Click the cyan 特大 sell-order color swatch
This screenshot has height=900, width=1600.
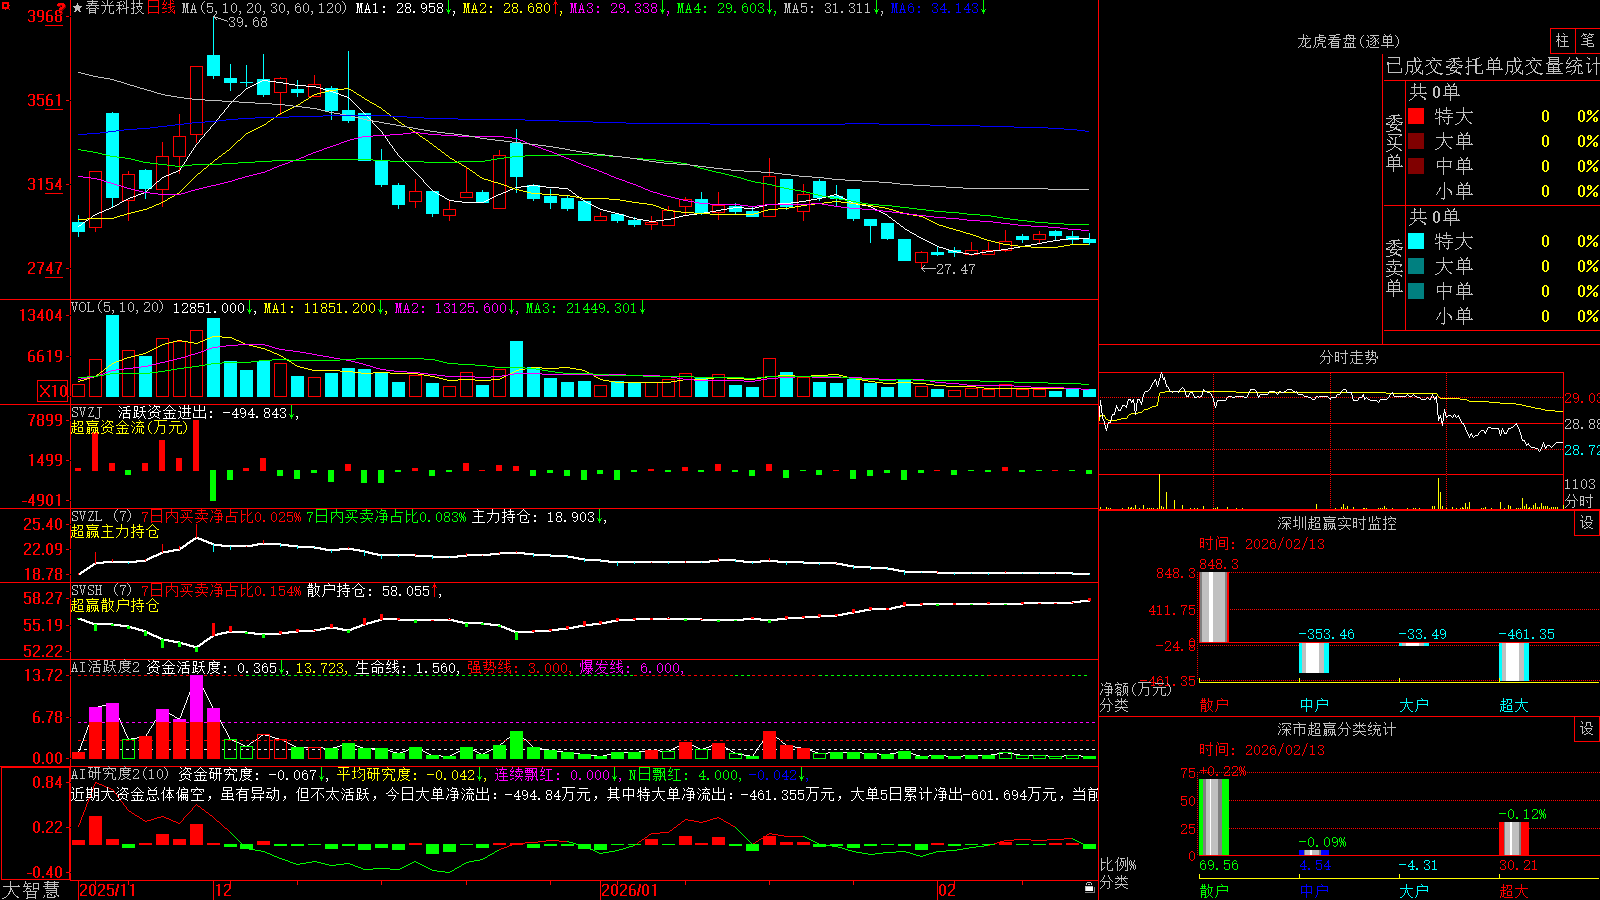(x=1416, y=241)
